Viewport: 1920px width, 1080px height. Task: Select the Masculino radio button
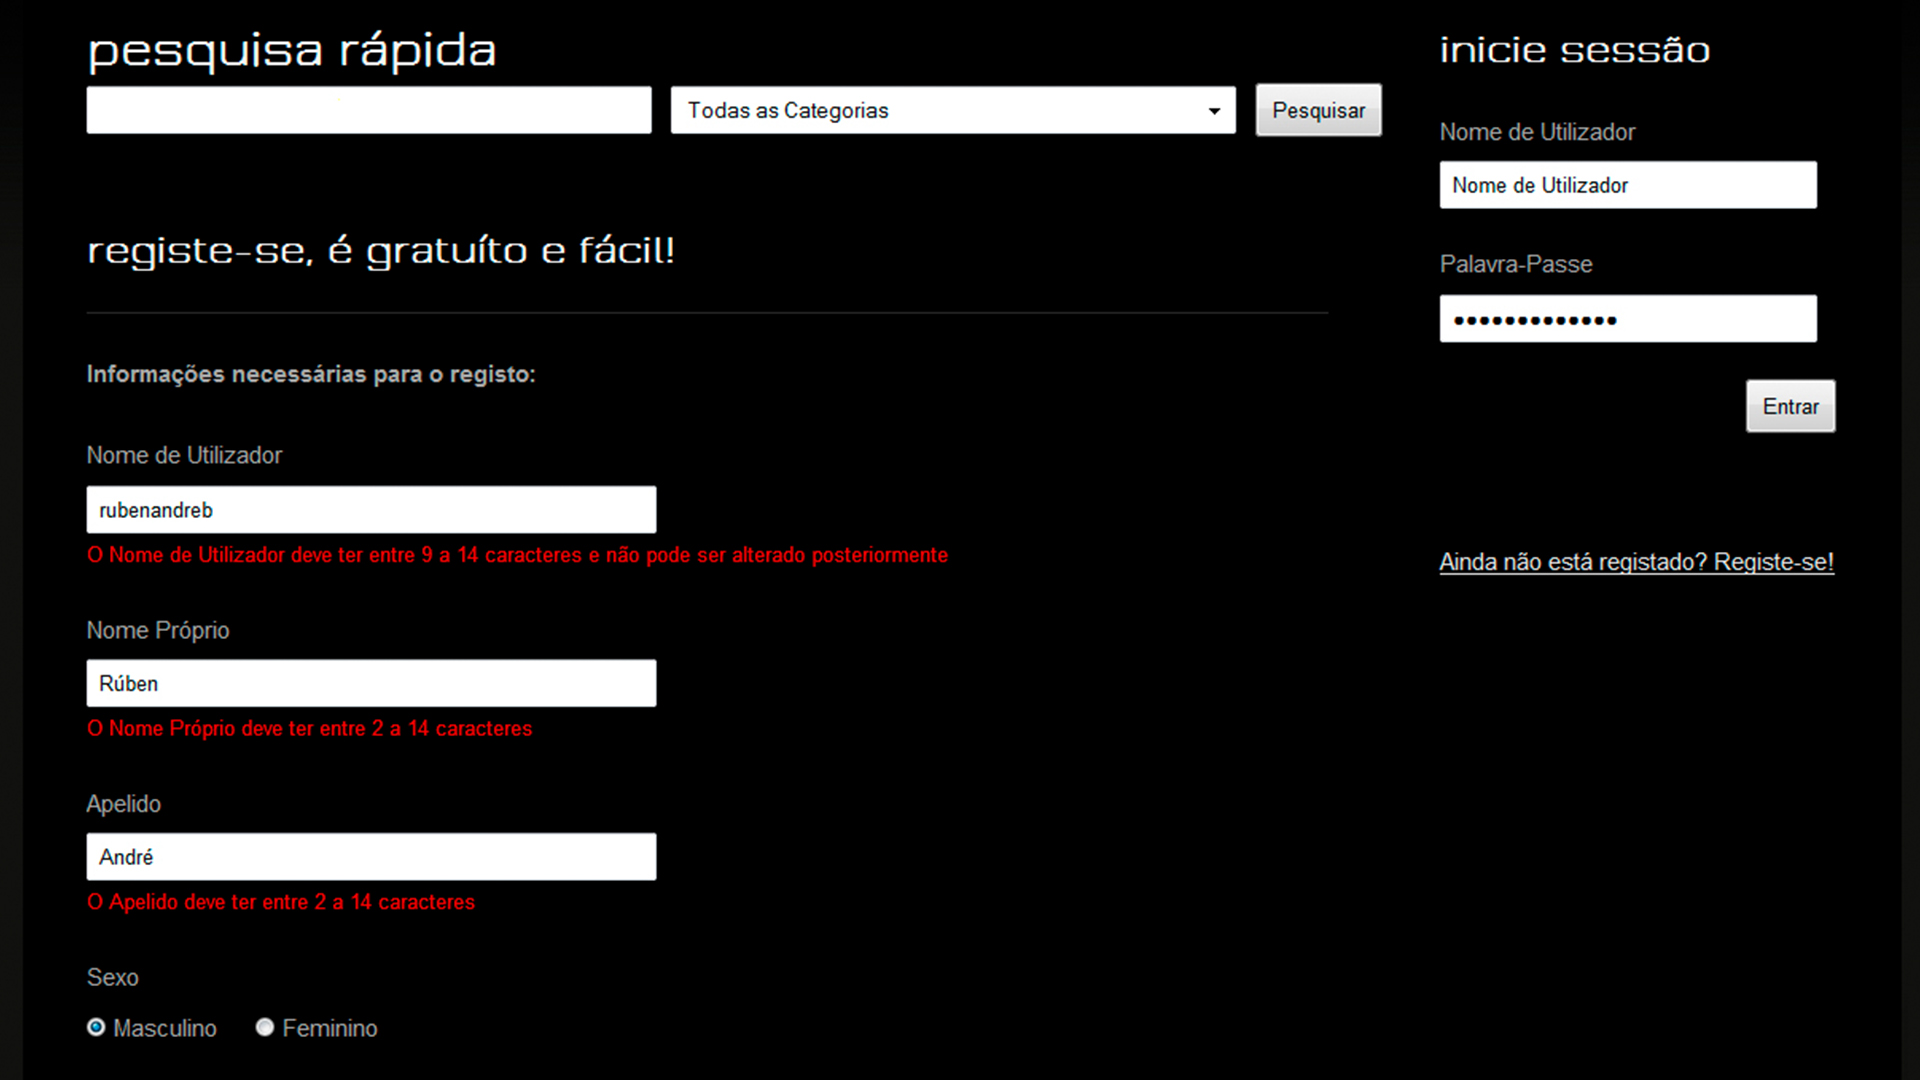96,1027
